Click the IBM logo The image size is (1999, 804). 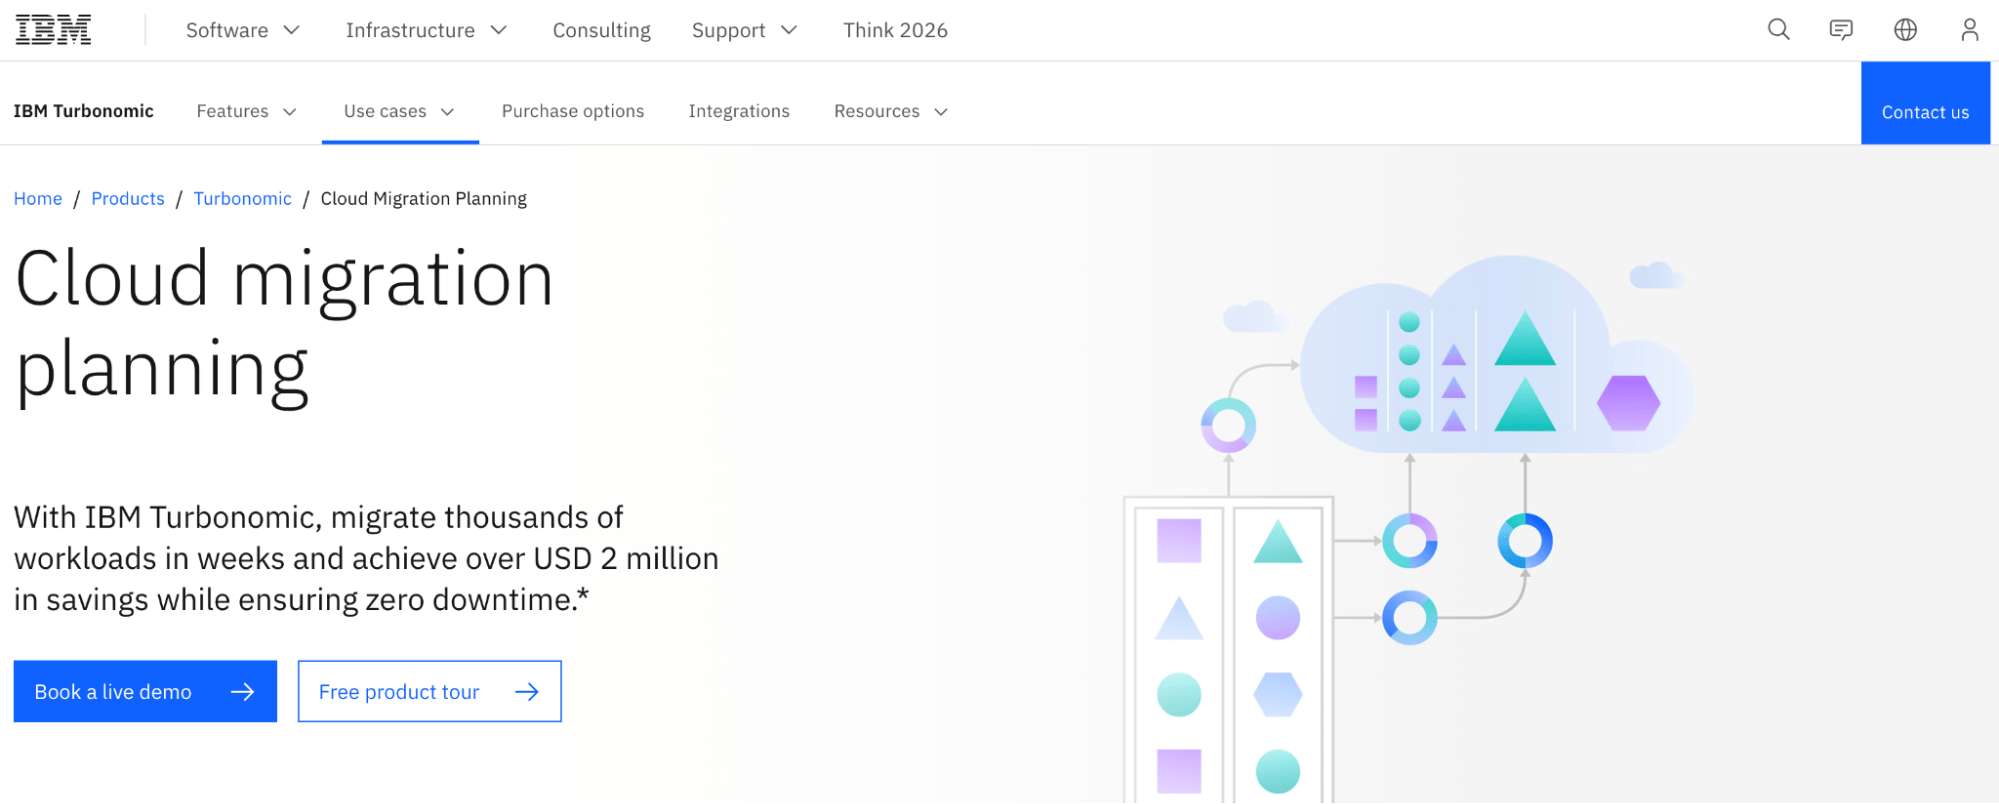pyautogui.click(x=53, y=30)
